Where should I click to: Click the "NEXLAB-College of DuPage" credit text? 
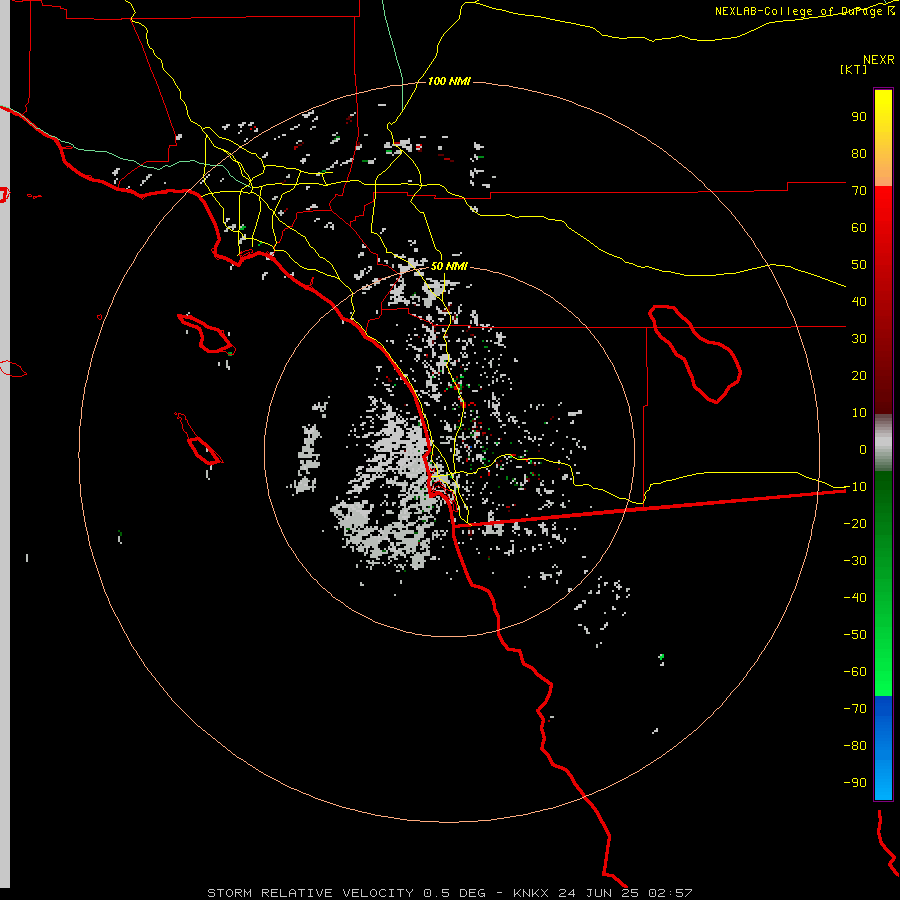click(x=798, y=11)
